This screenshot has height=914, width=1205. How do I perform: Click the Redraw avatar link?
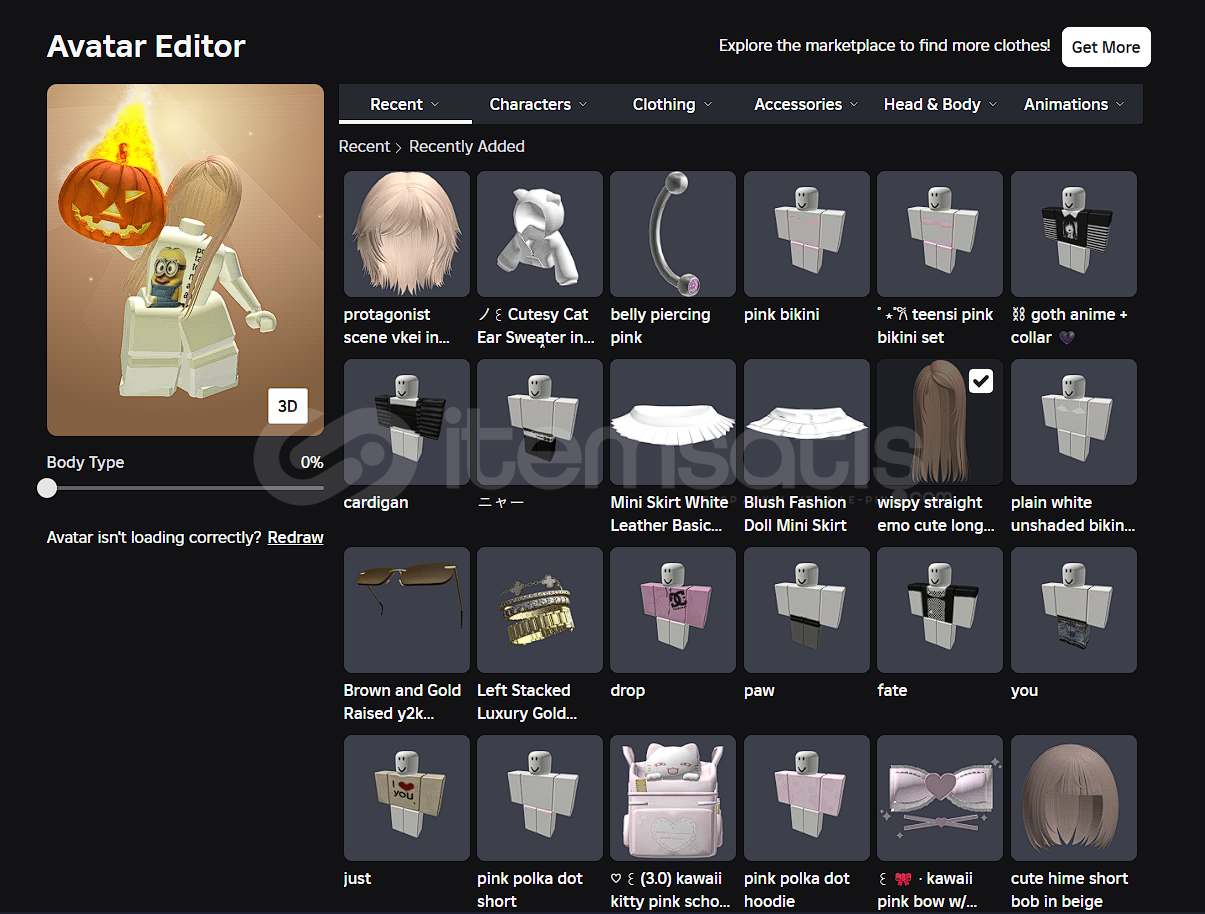pos(295,538)
